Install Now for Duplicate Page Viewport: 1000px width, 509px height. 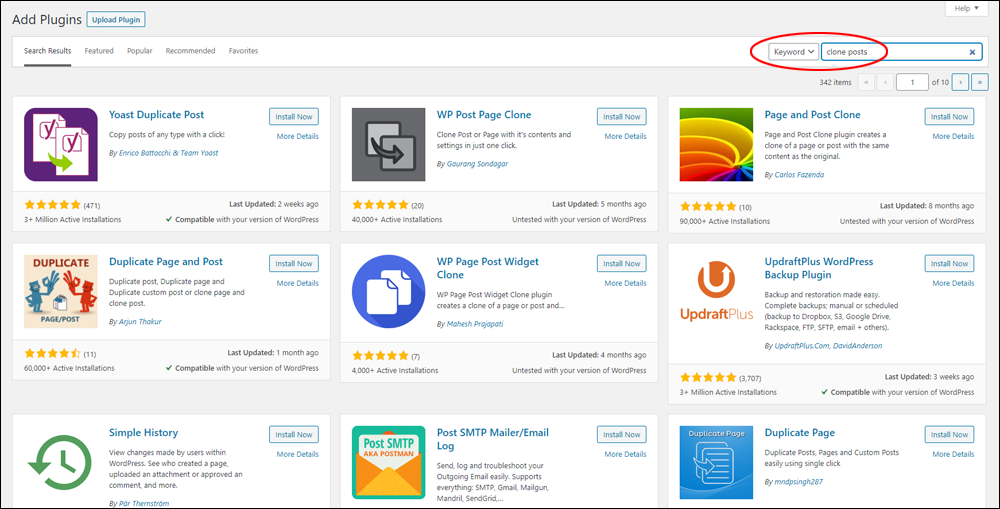pos(950,434)
